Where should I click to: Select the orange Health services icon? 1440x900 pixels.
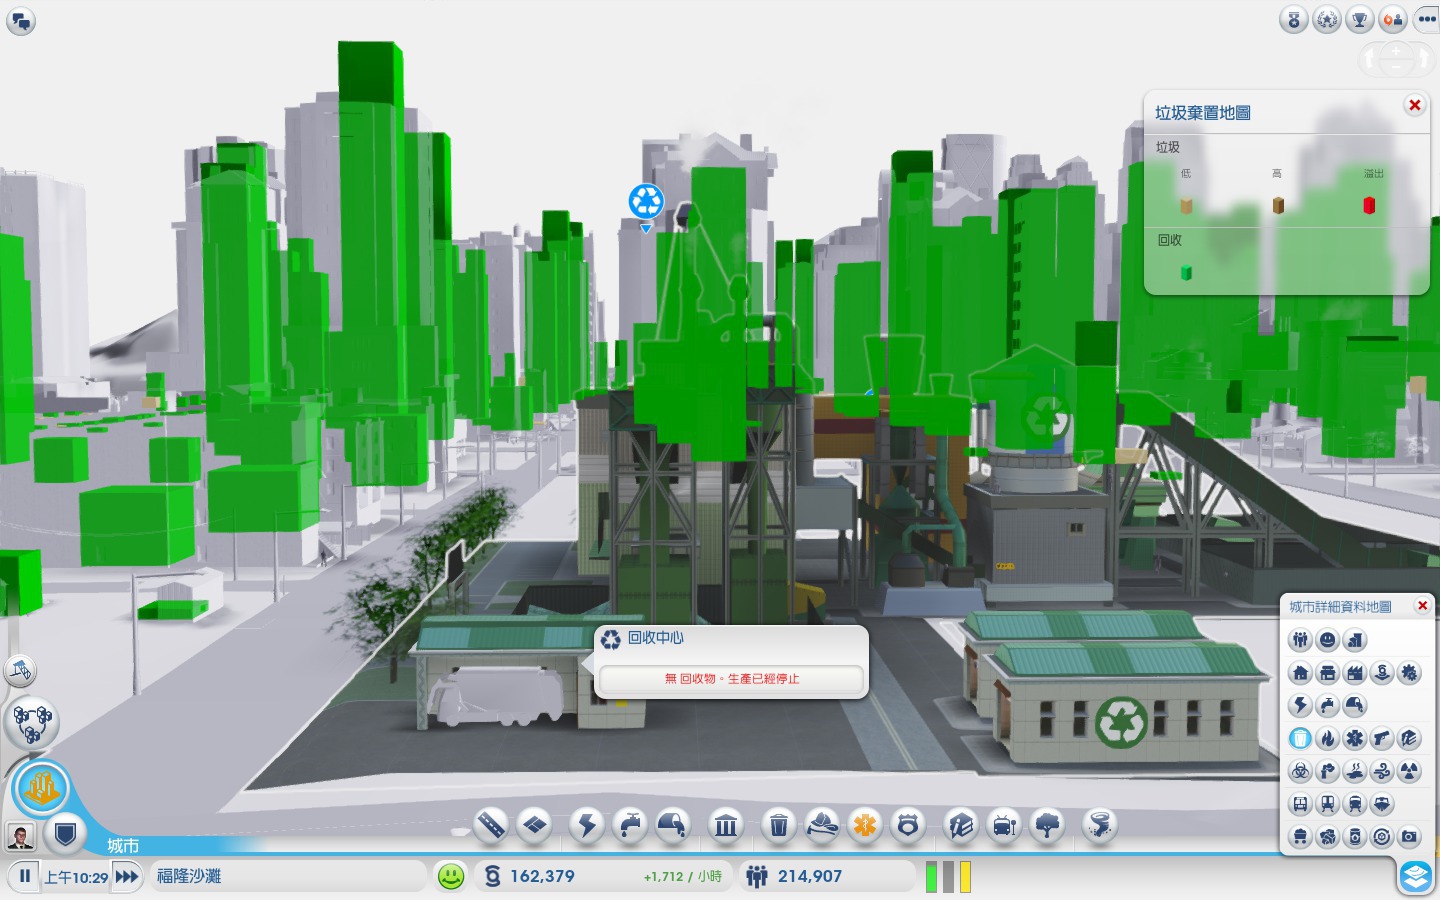[864, 825]
